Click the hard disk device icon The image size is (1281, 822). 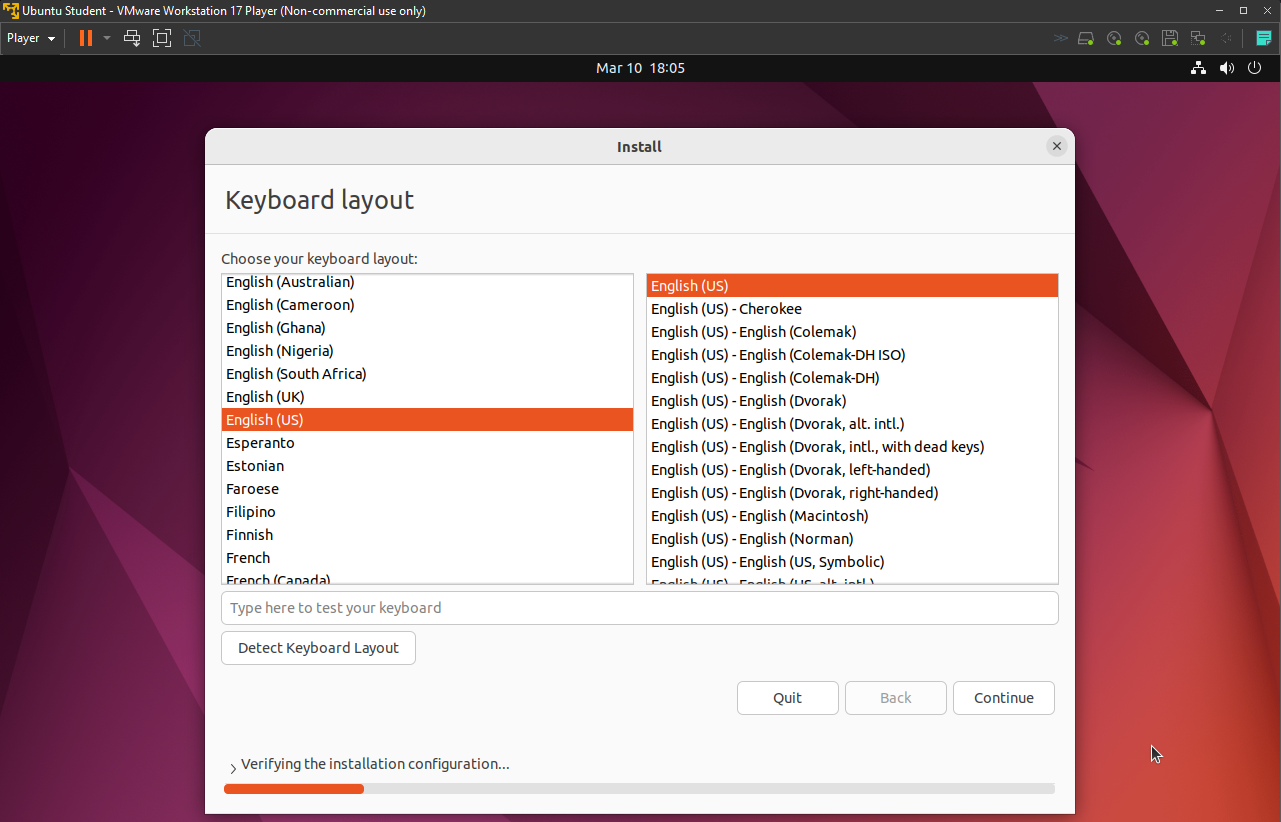1086,38
